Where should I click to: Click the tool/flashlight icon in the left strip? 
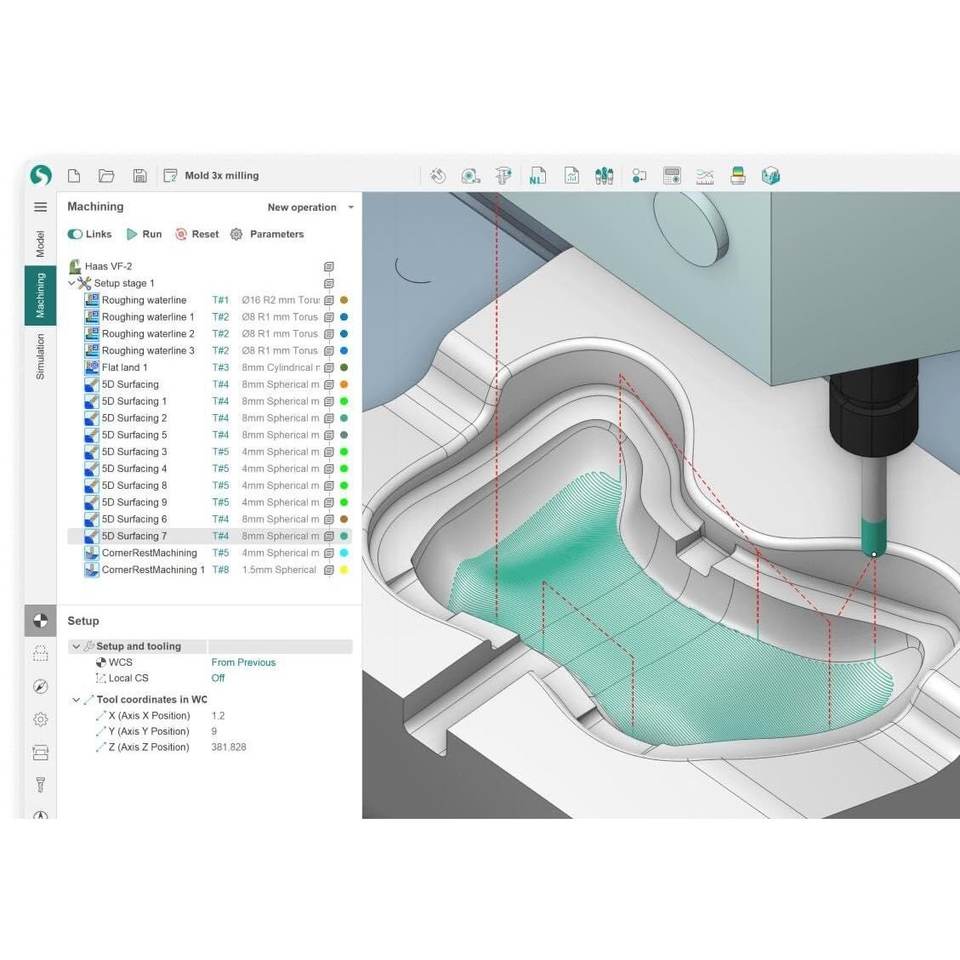click(40, 785)
